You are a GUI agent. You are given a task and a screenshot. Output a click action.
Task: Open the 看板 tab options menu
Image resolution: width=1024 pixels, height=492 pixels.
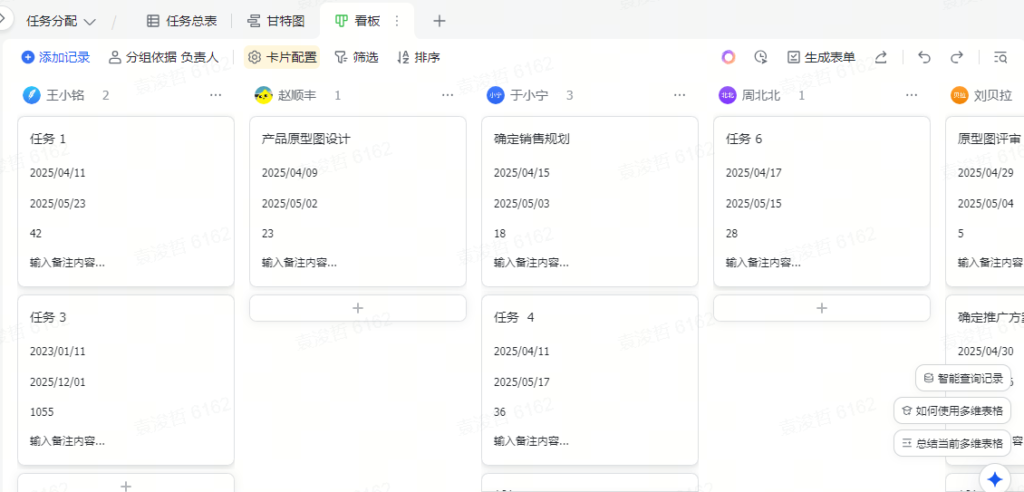coord(396,21)
